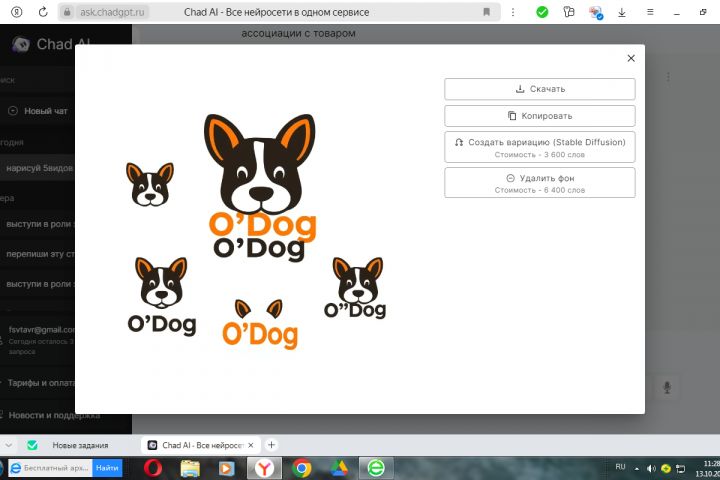Click the site lock icon
Viewport: 720px width, 480px height.
[x=67, y=12]
